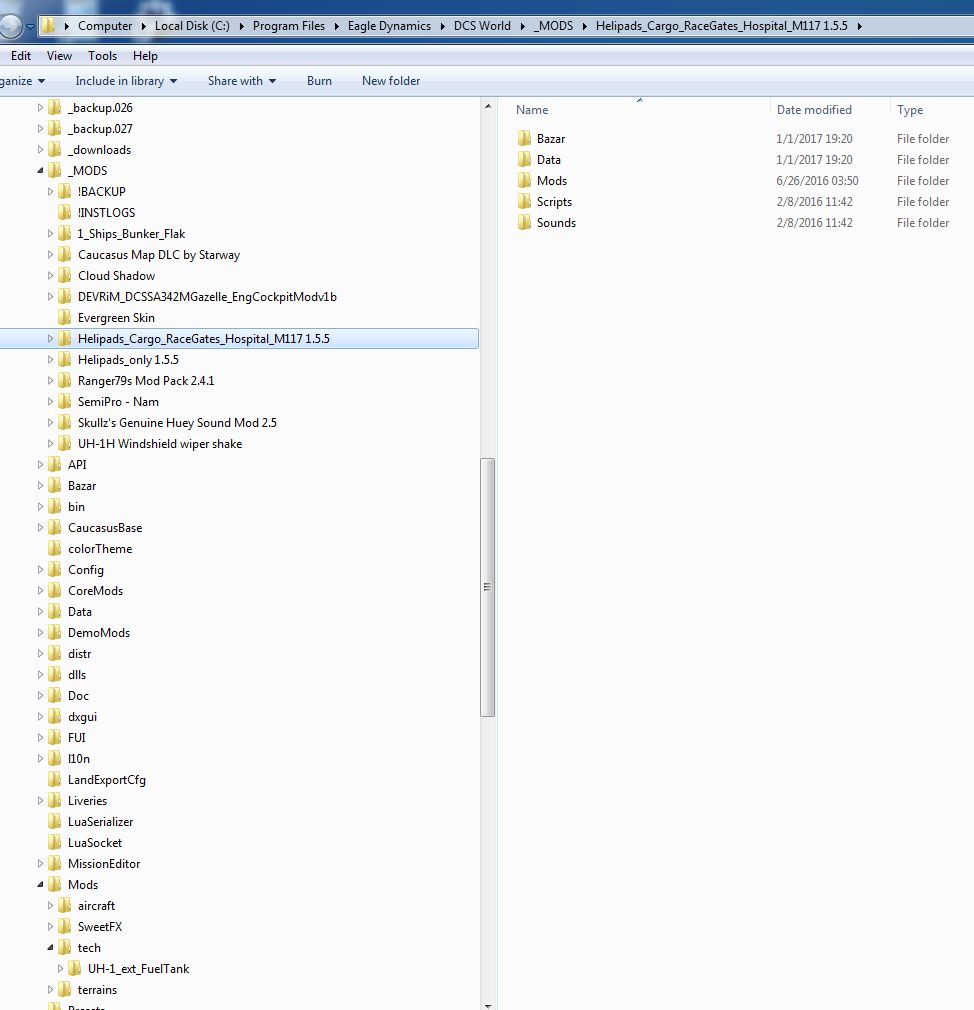Click scroll up arrow of navigation pane
The image size is (974, 1010).
[x=488, y=106]
